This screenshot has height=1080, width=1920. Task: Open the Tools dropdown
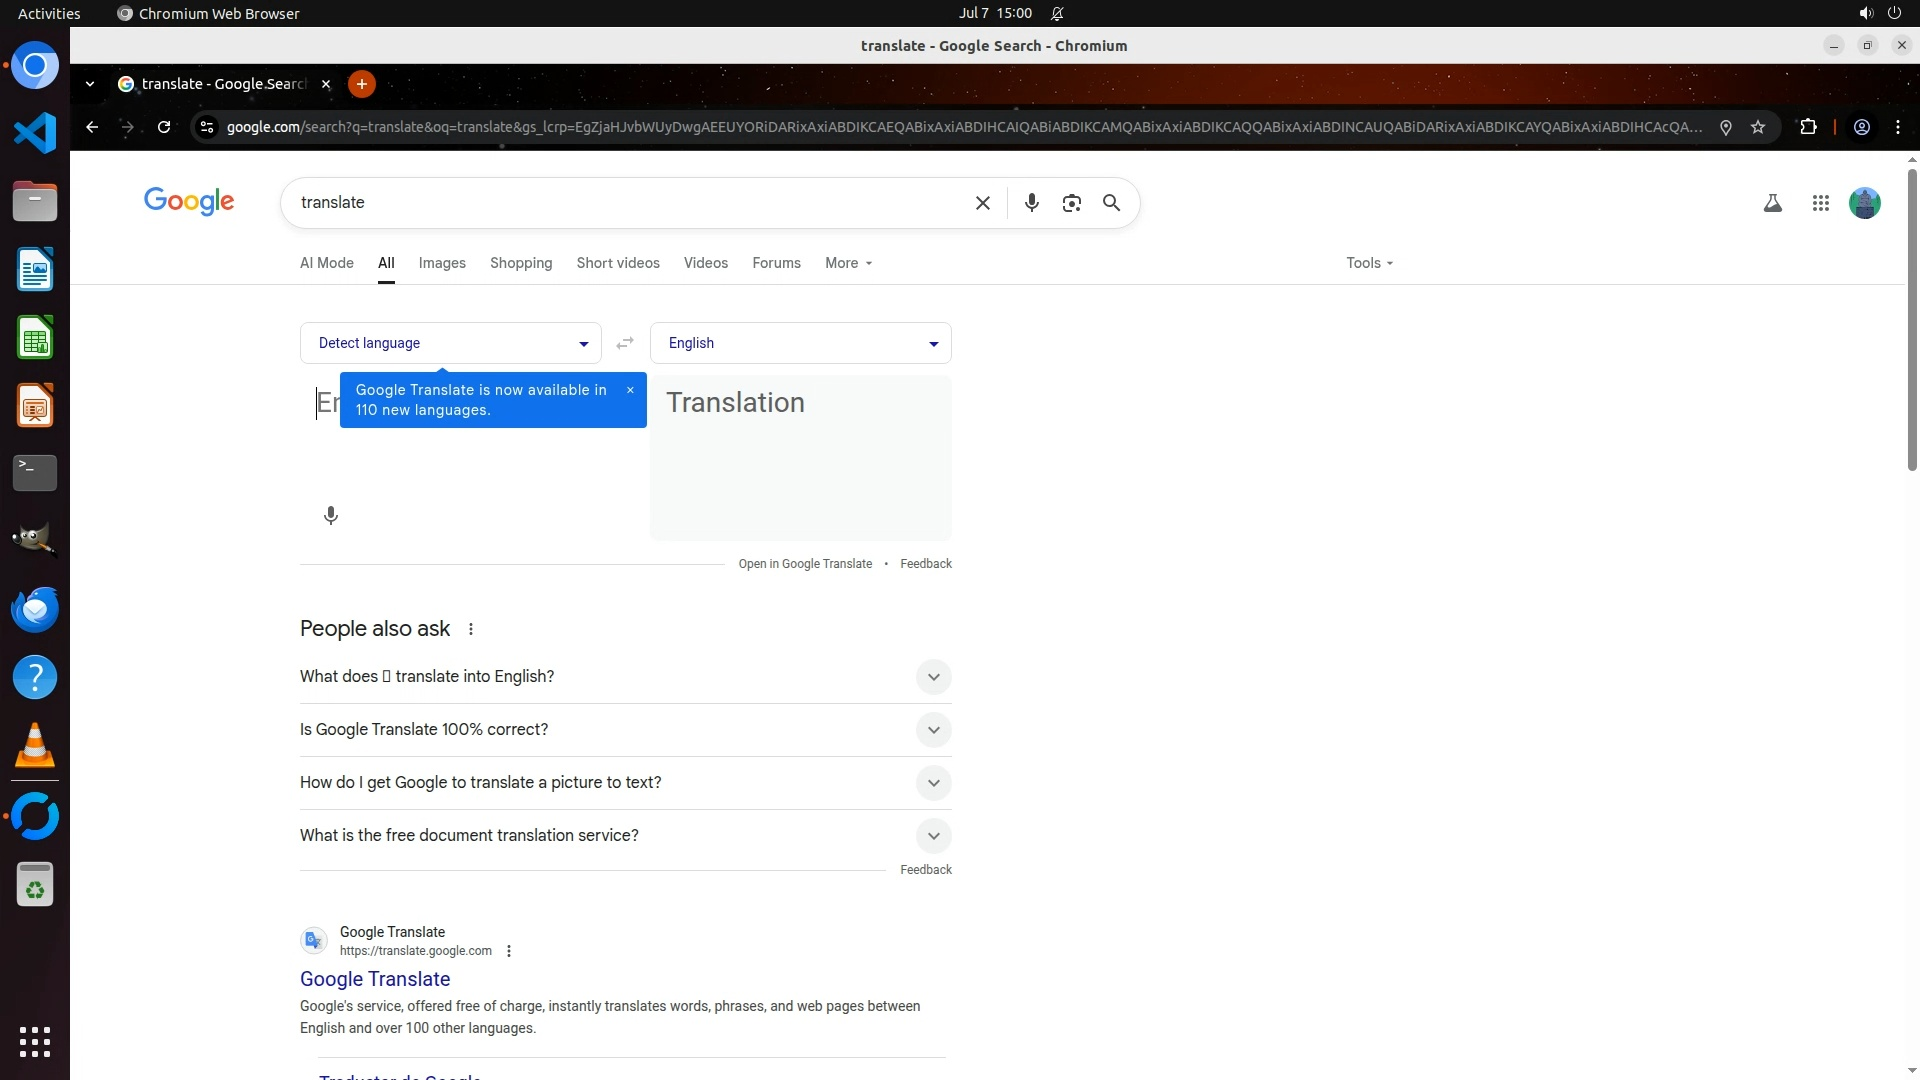click(1368, 263)
